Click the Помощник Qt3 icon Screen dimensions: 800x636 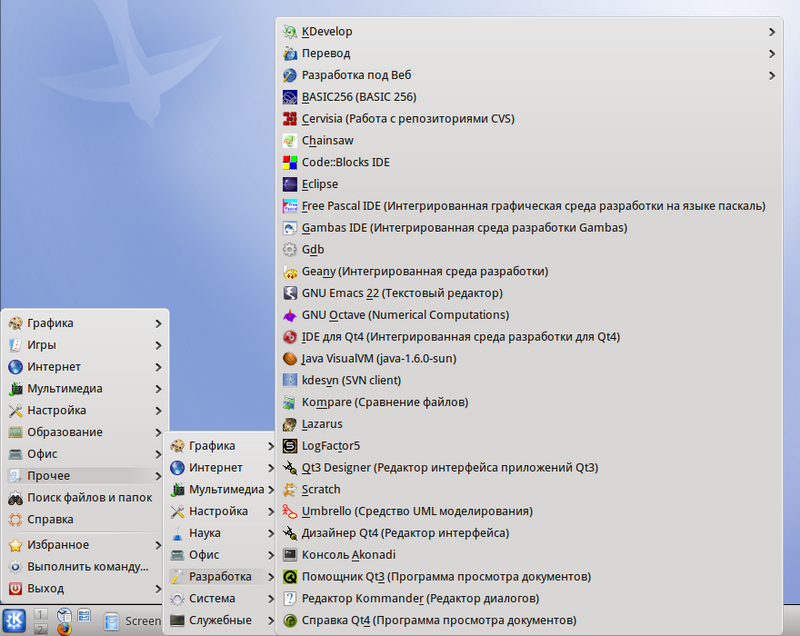[x=290, y=577]
